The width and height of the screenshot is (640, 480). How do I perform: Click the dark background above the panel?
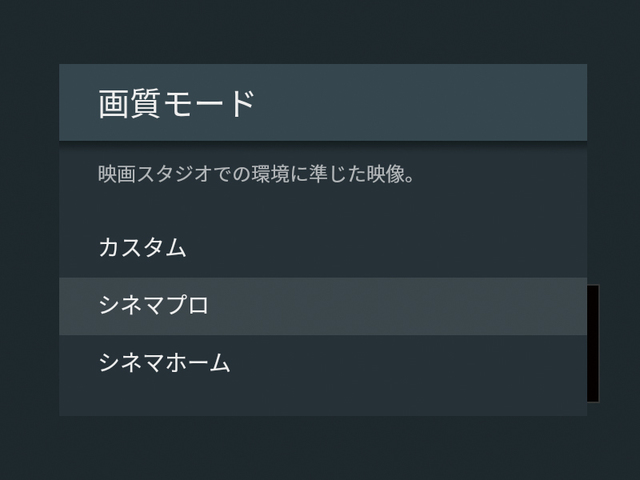coord(320,30)
